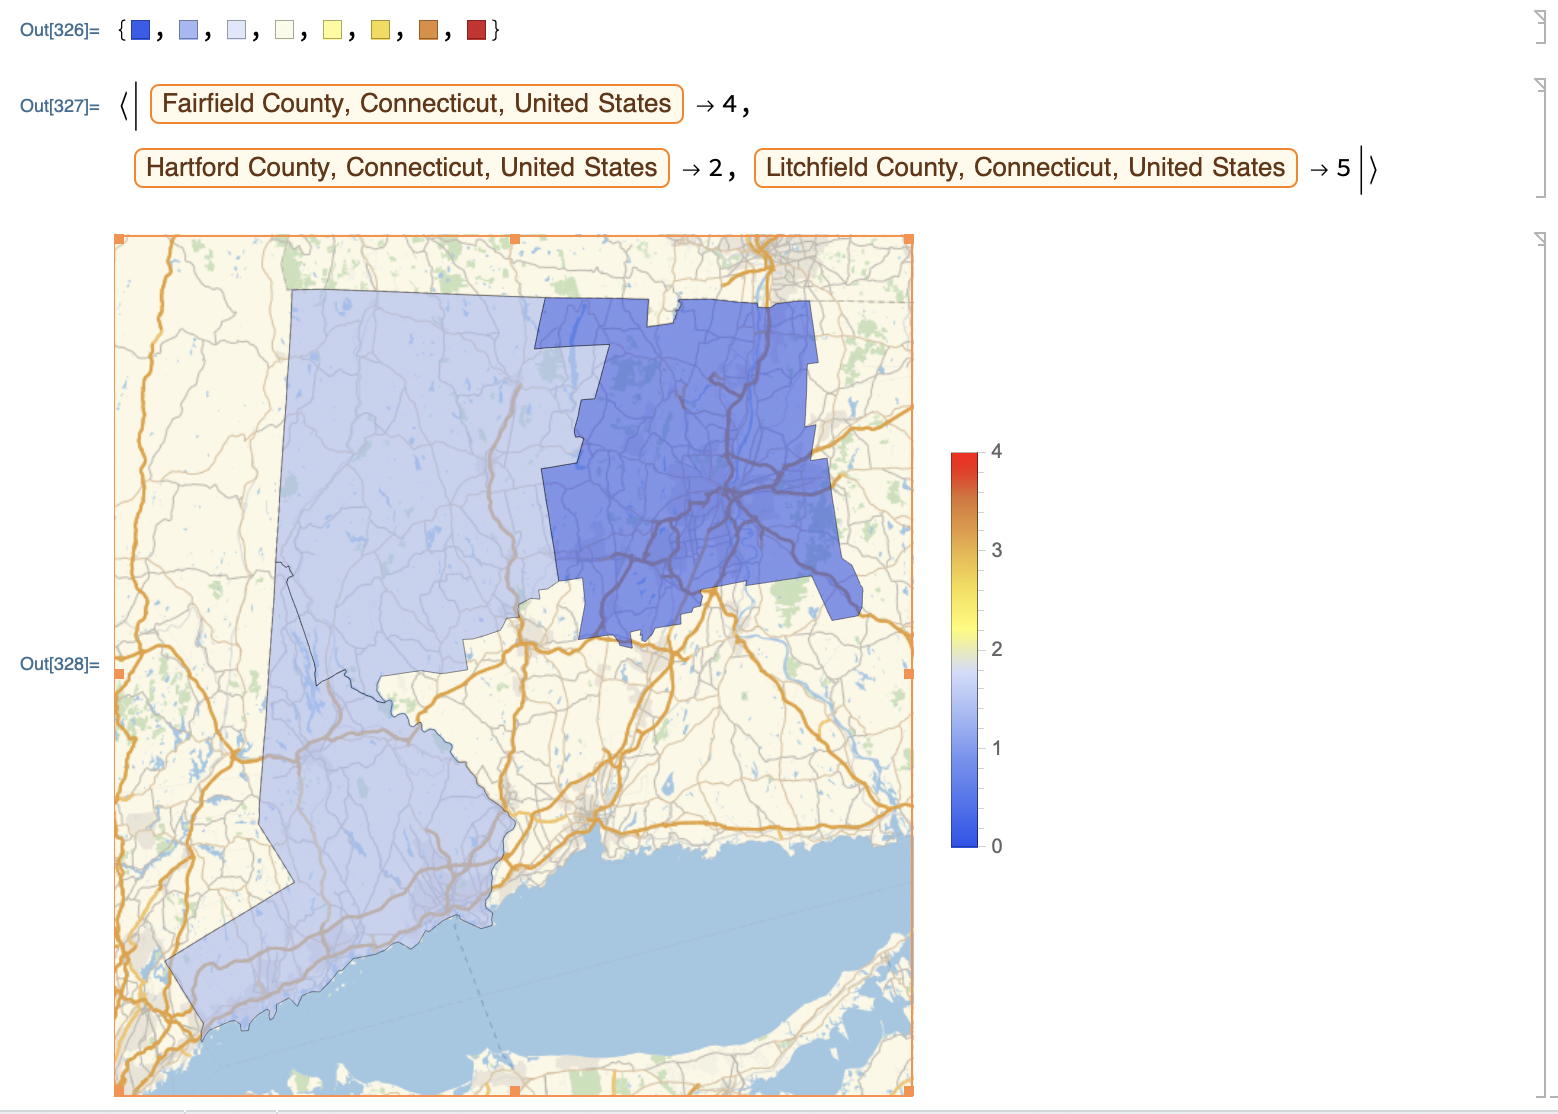Pick the orange-brown color swatch
Screen dimensions: 1558x1114
point(428,30)
